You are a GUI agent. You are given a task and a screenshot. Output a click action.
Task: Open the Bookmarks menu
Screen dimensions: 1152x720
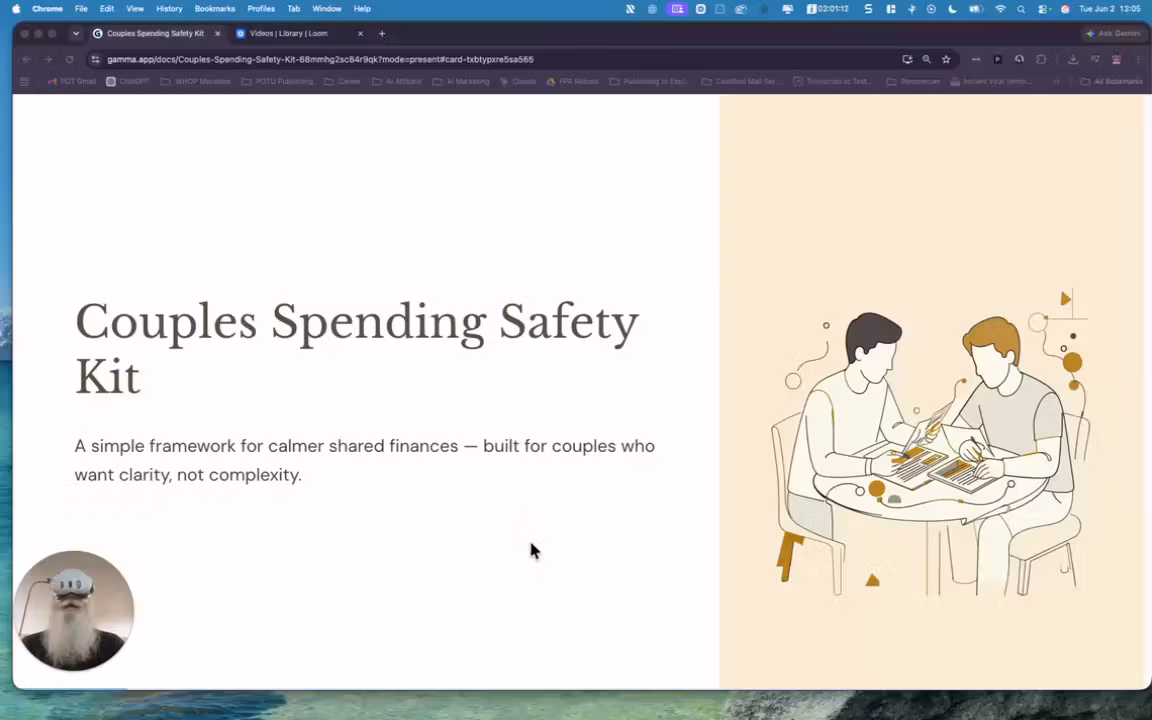click(x=215, y=9)
